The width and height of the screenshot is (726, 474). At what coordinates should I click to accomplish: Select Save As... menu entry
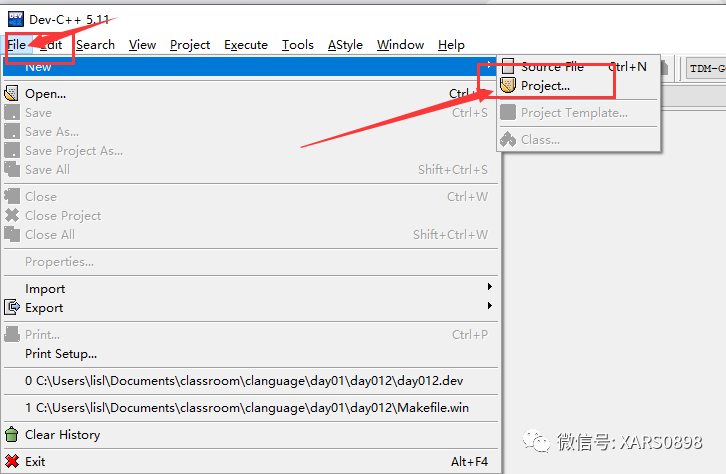click(x=250, y=131)
